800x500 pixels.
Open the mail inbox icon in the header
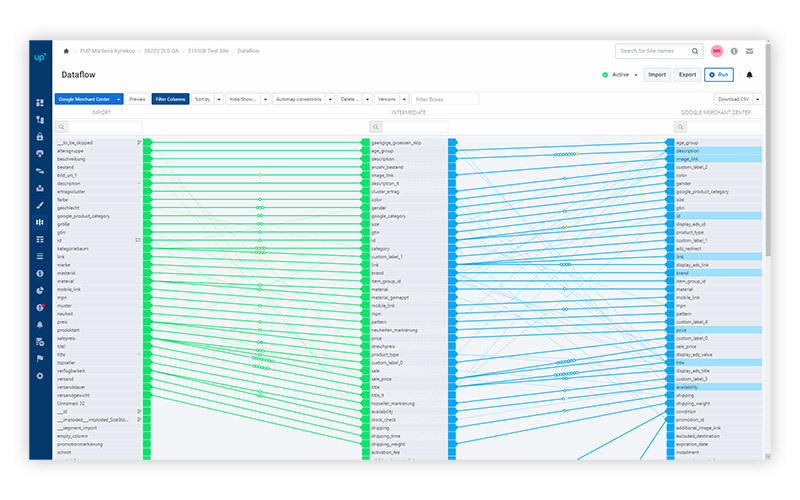click(x=749, y=51)
